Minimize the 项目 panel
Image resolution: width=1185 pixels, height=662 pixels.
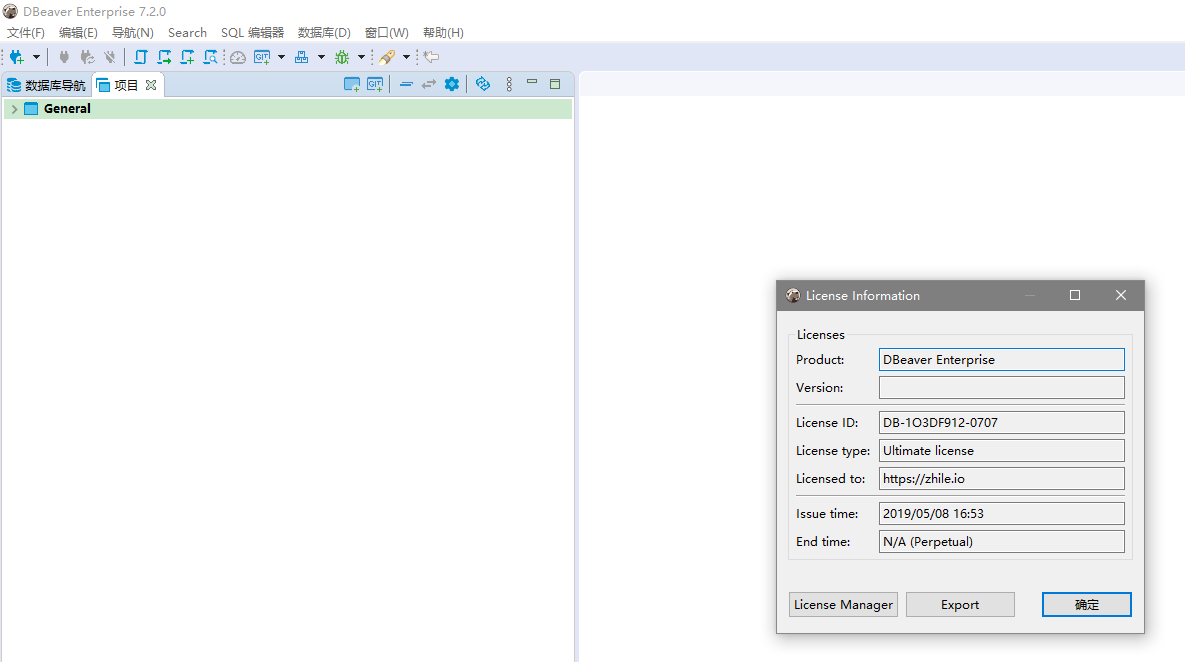532,82
